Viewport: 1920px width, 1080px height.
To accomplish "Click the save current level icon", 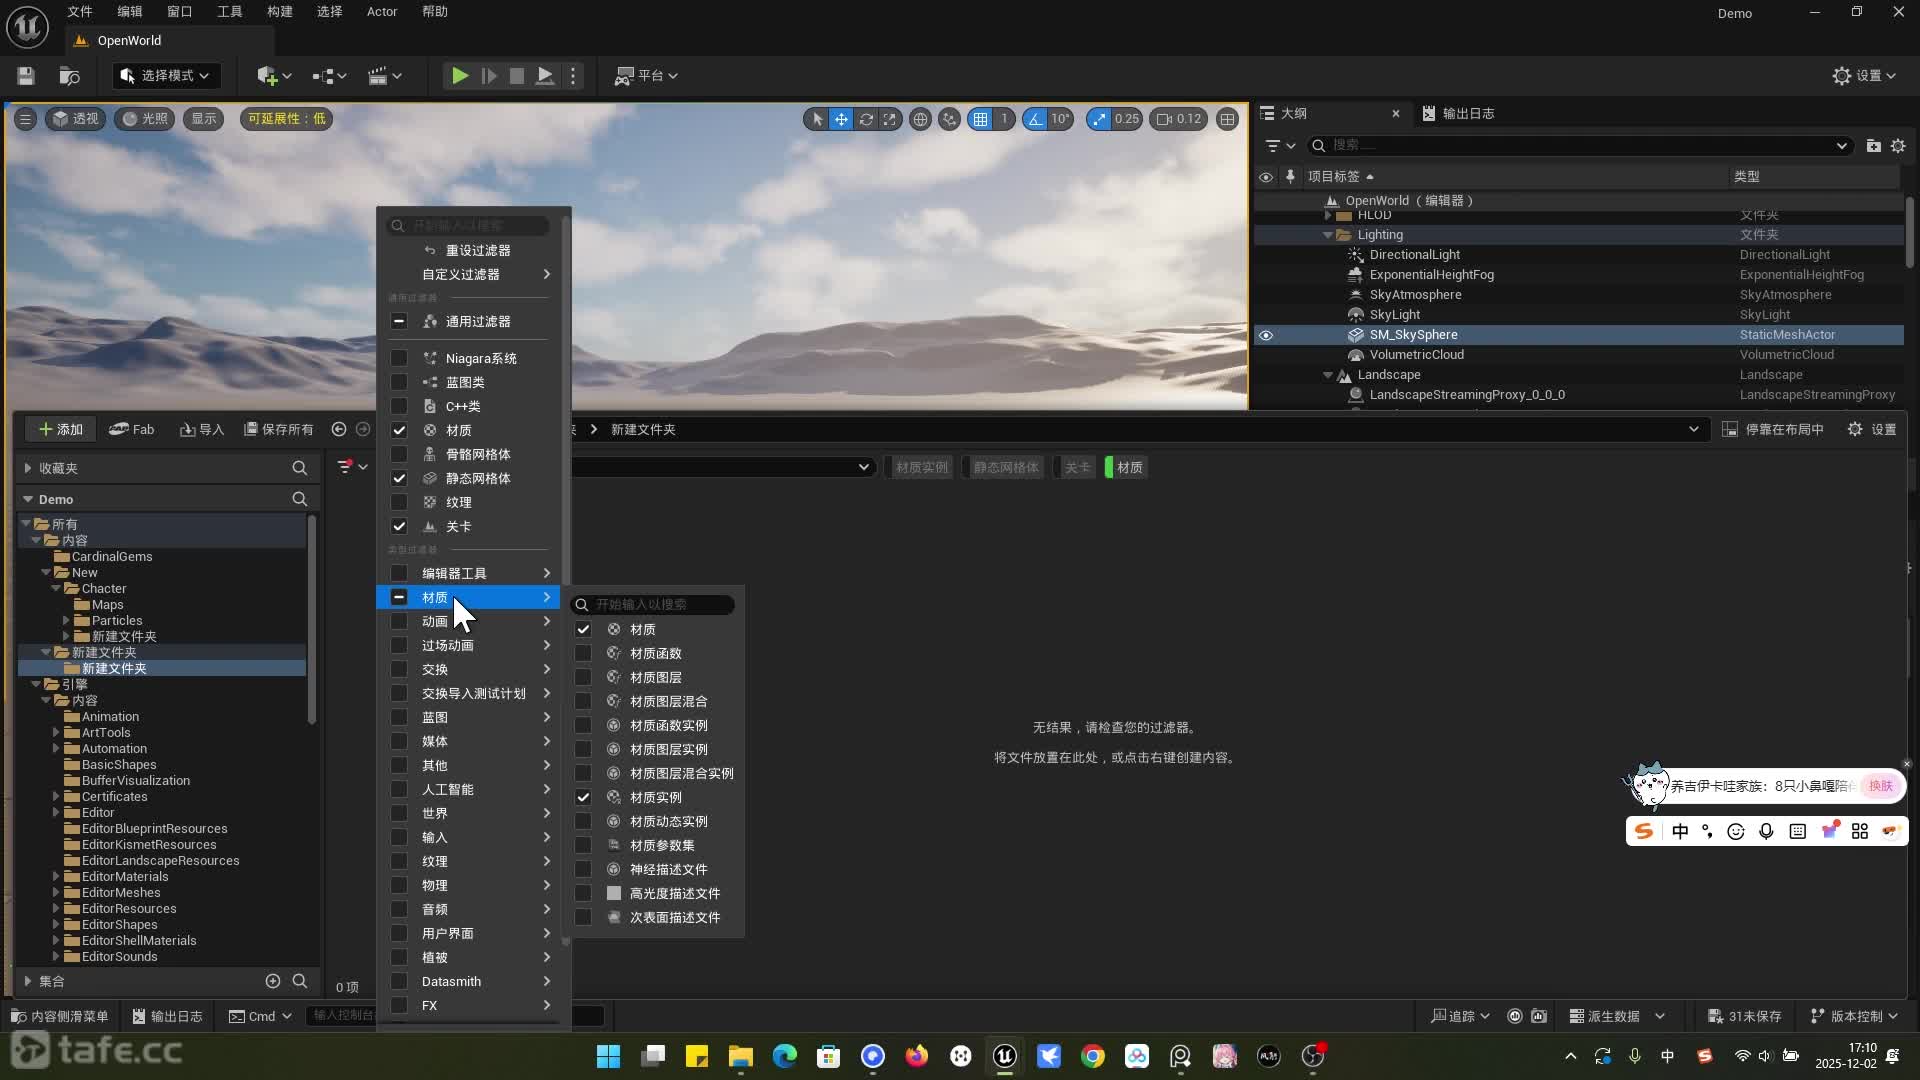I will pos(26,76).
